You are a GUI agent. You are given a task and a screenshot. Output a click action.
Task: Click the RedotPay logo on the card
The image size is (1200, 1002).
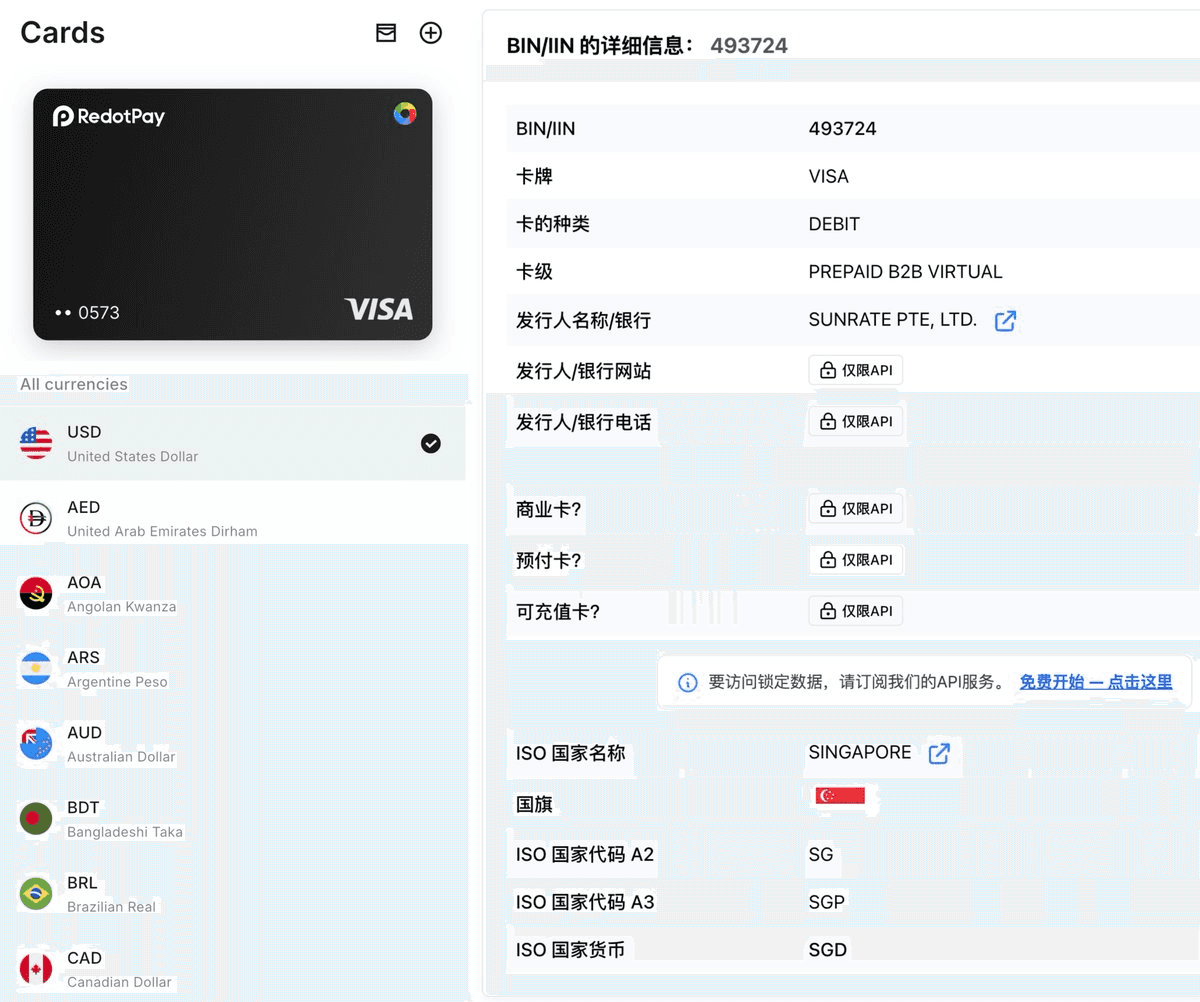pos(109,116)
